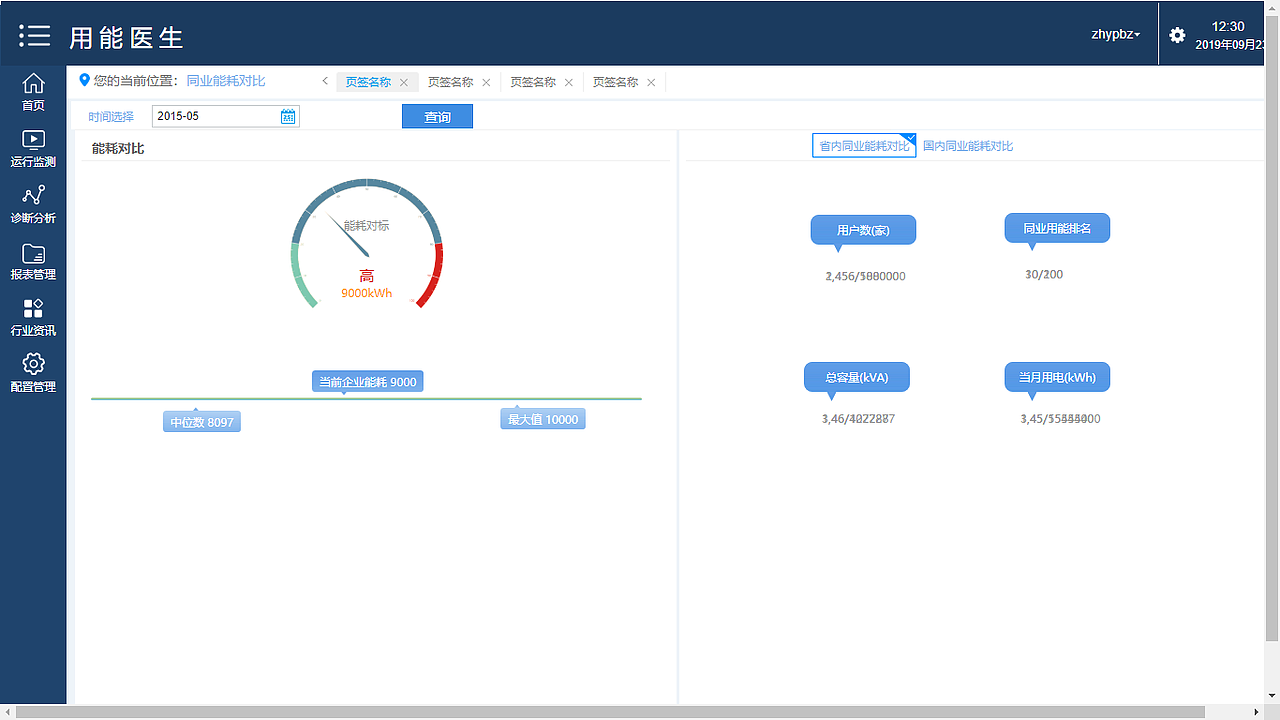
Task: Open the calendar picker icon
Action: coord(288,116)
